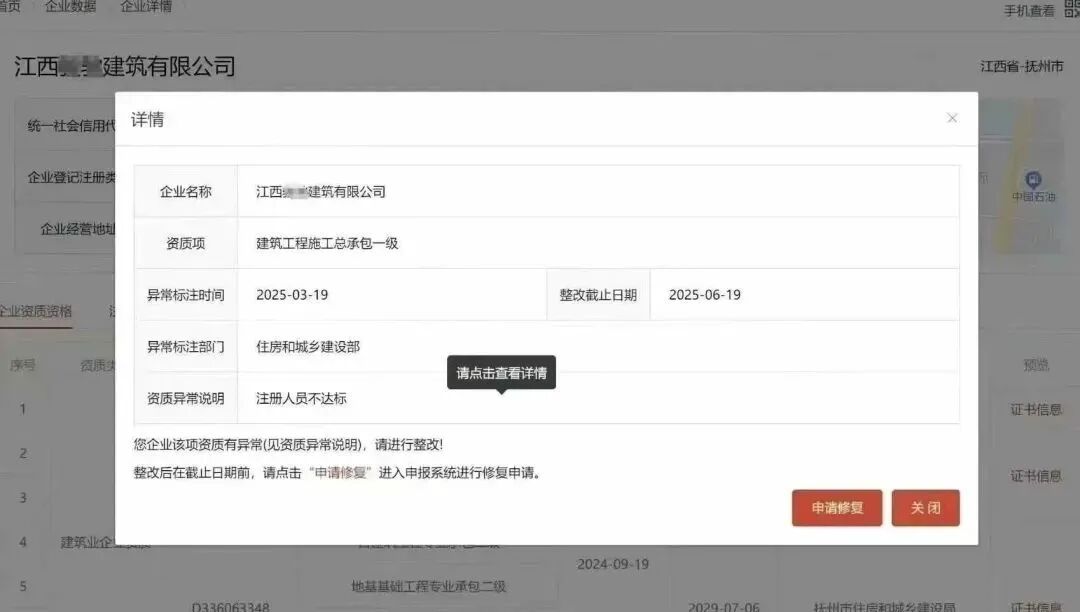Screen dimensions: 1080x612
Task: Close the 详情 dialog with the X
Action: tap(951, 118)
